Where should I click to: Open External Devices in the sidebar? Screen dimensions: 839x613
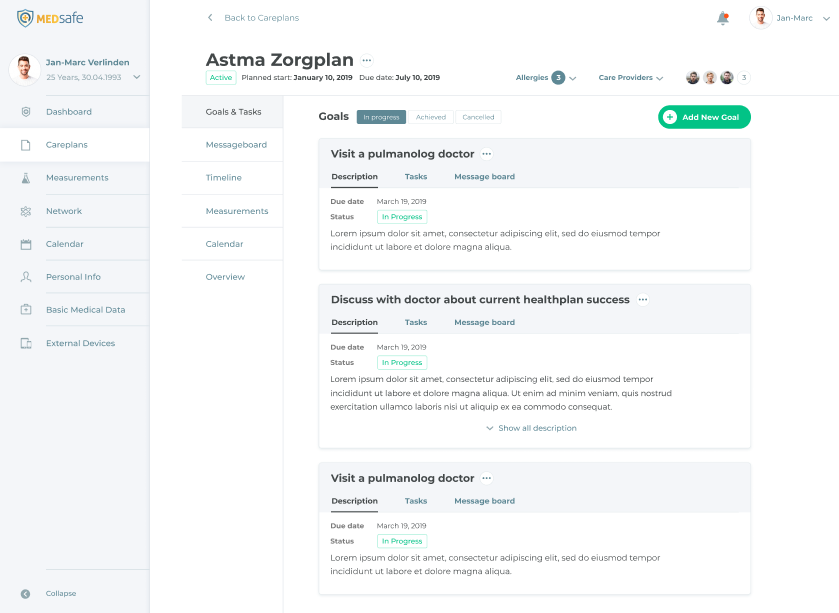pyautogui.click(x=26, y=343)
